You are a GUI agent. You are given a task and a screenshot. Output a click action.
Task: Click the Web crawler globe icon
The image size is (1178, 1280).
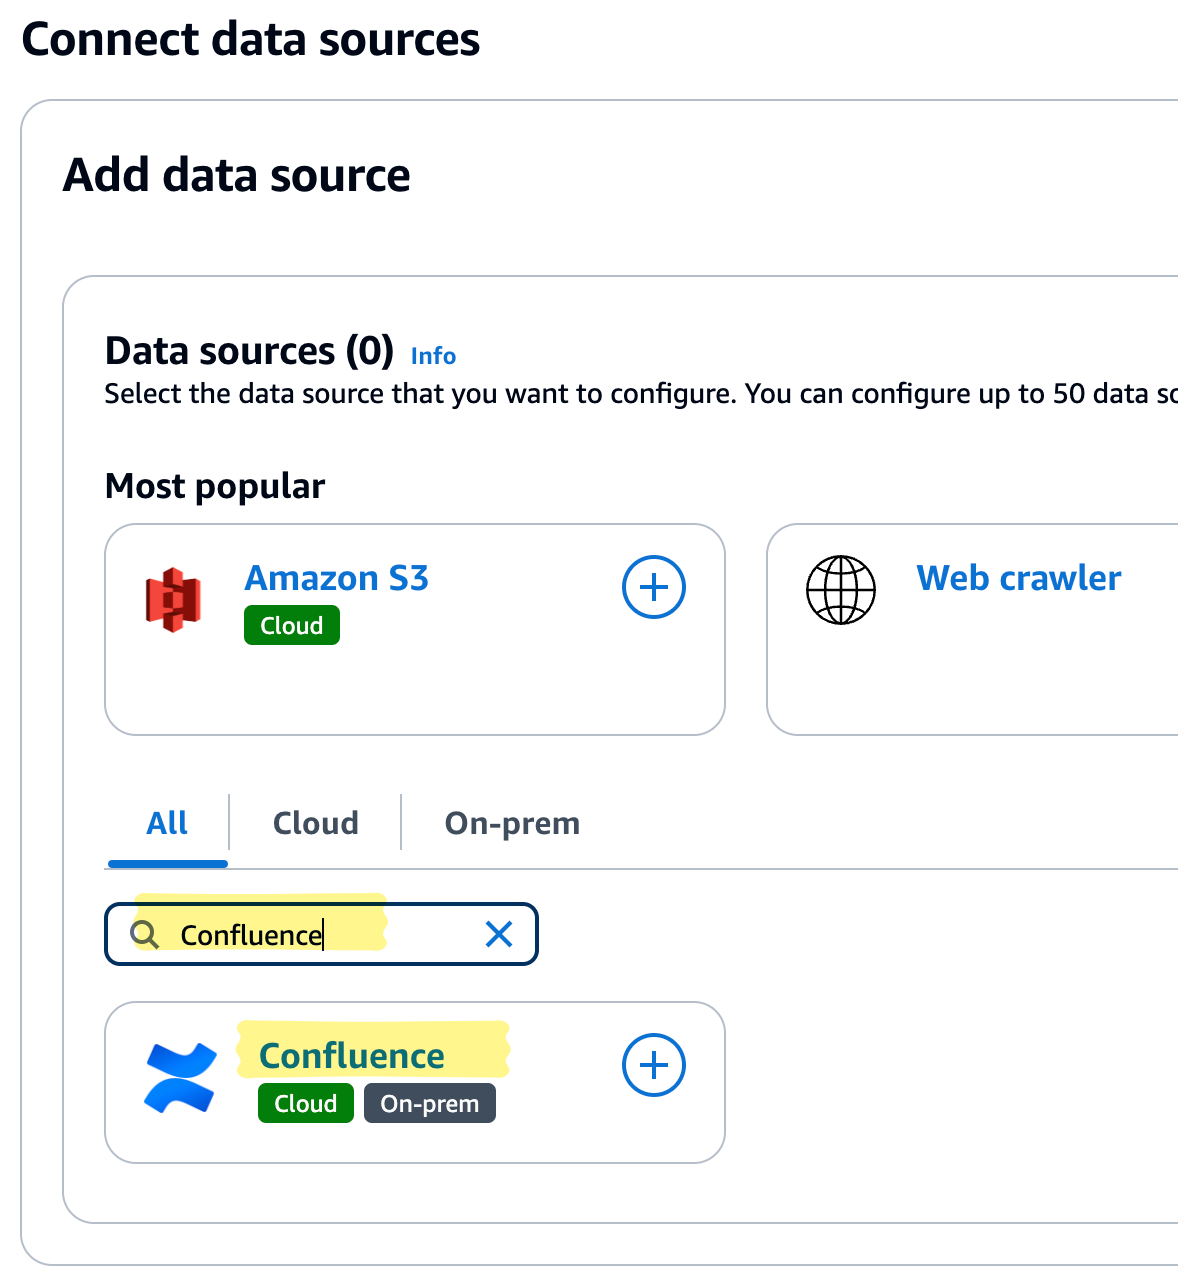[x=840, y=590]
